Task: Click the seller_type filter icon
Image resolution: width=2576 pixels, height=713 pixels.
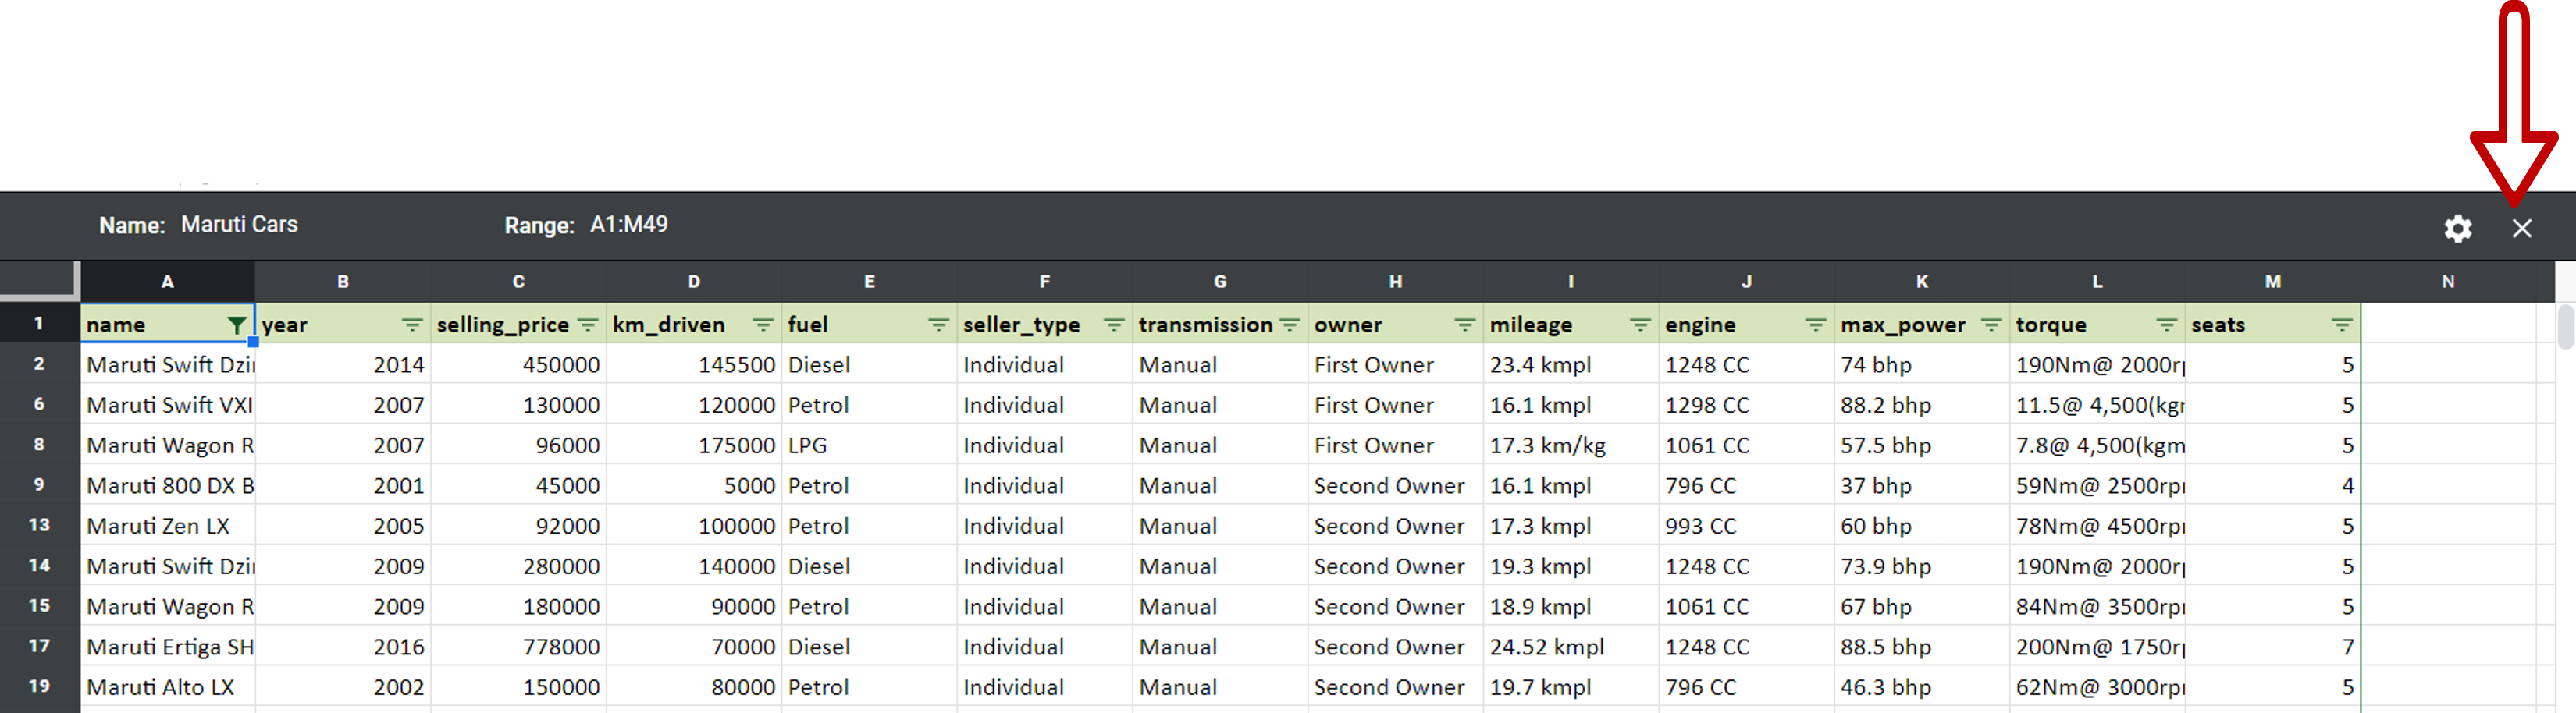Action: pyautogui.click(x=1113, y=324)
